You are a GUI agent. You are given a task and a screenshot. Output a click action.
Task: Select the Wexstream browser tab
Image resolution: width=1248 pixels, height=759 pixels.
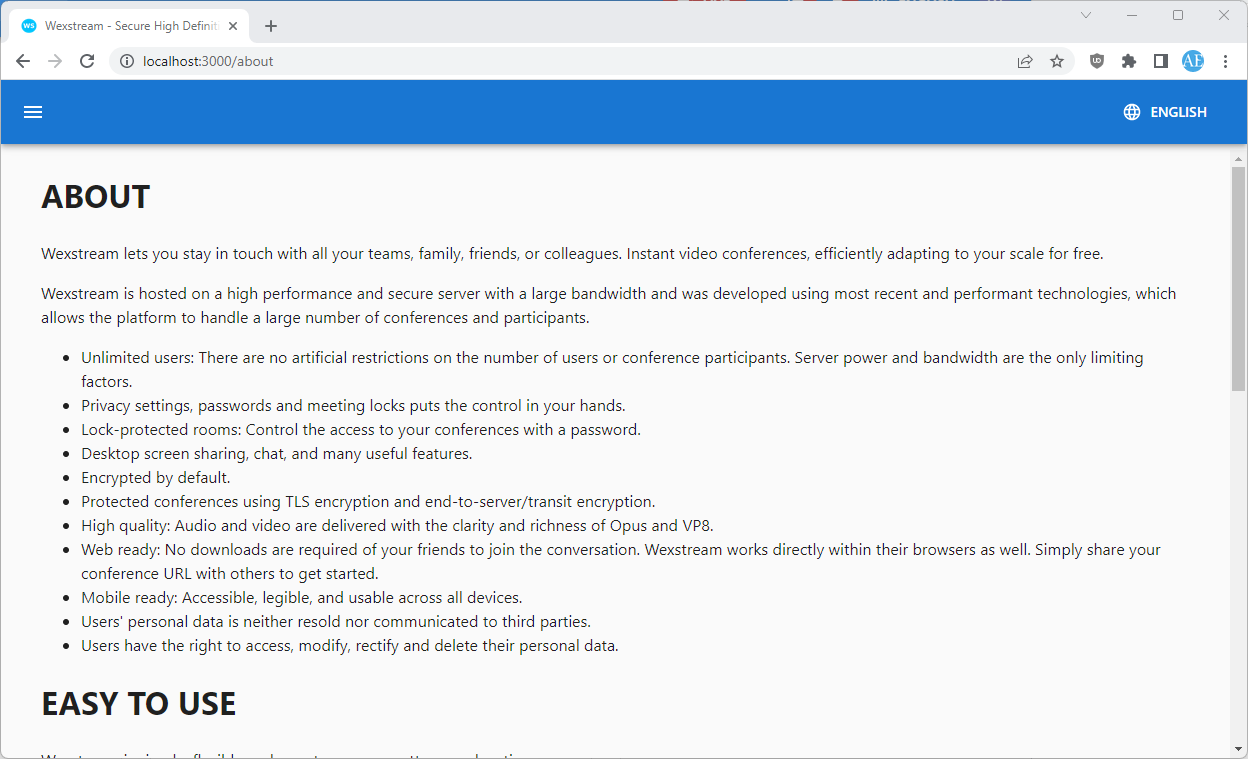point(129,26)
